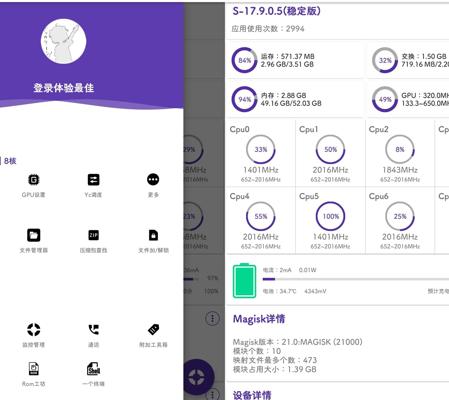The image size is (449, 400).
Task: Open the Yc调度 scheduler icon
Action: click(x=93, y=180)
